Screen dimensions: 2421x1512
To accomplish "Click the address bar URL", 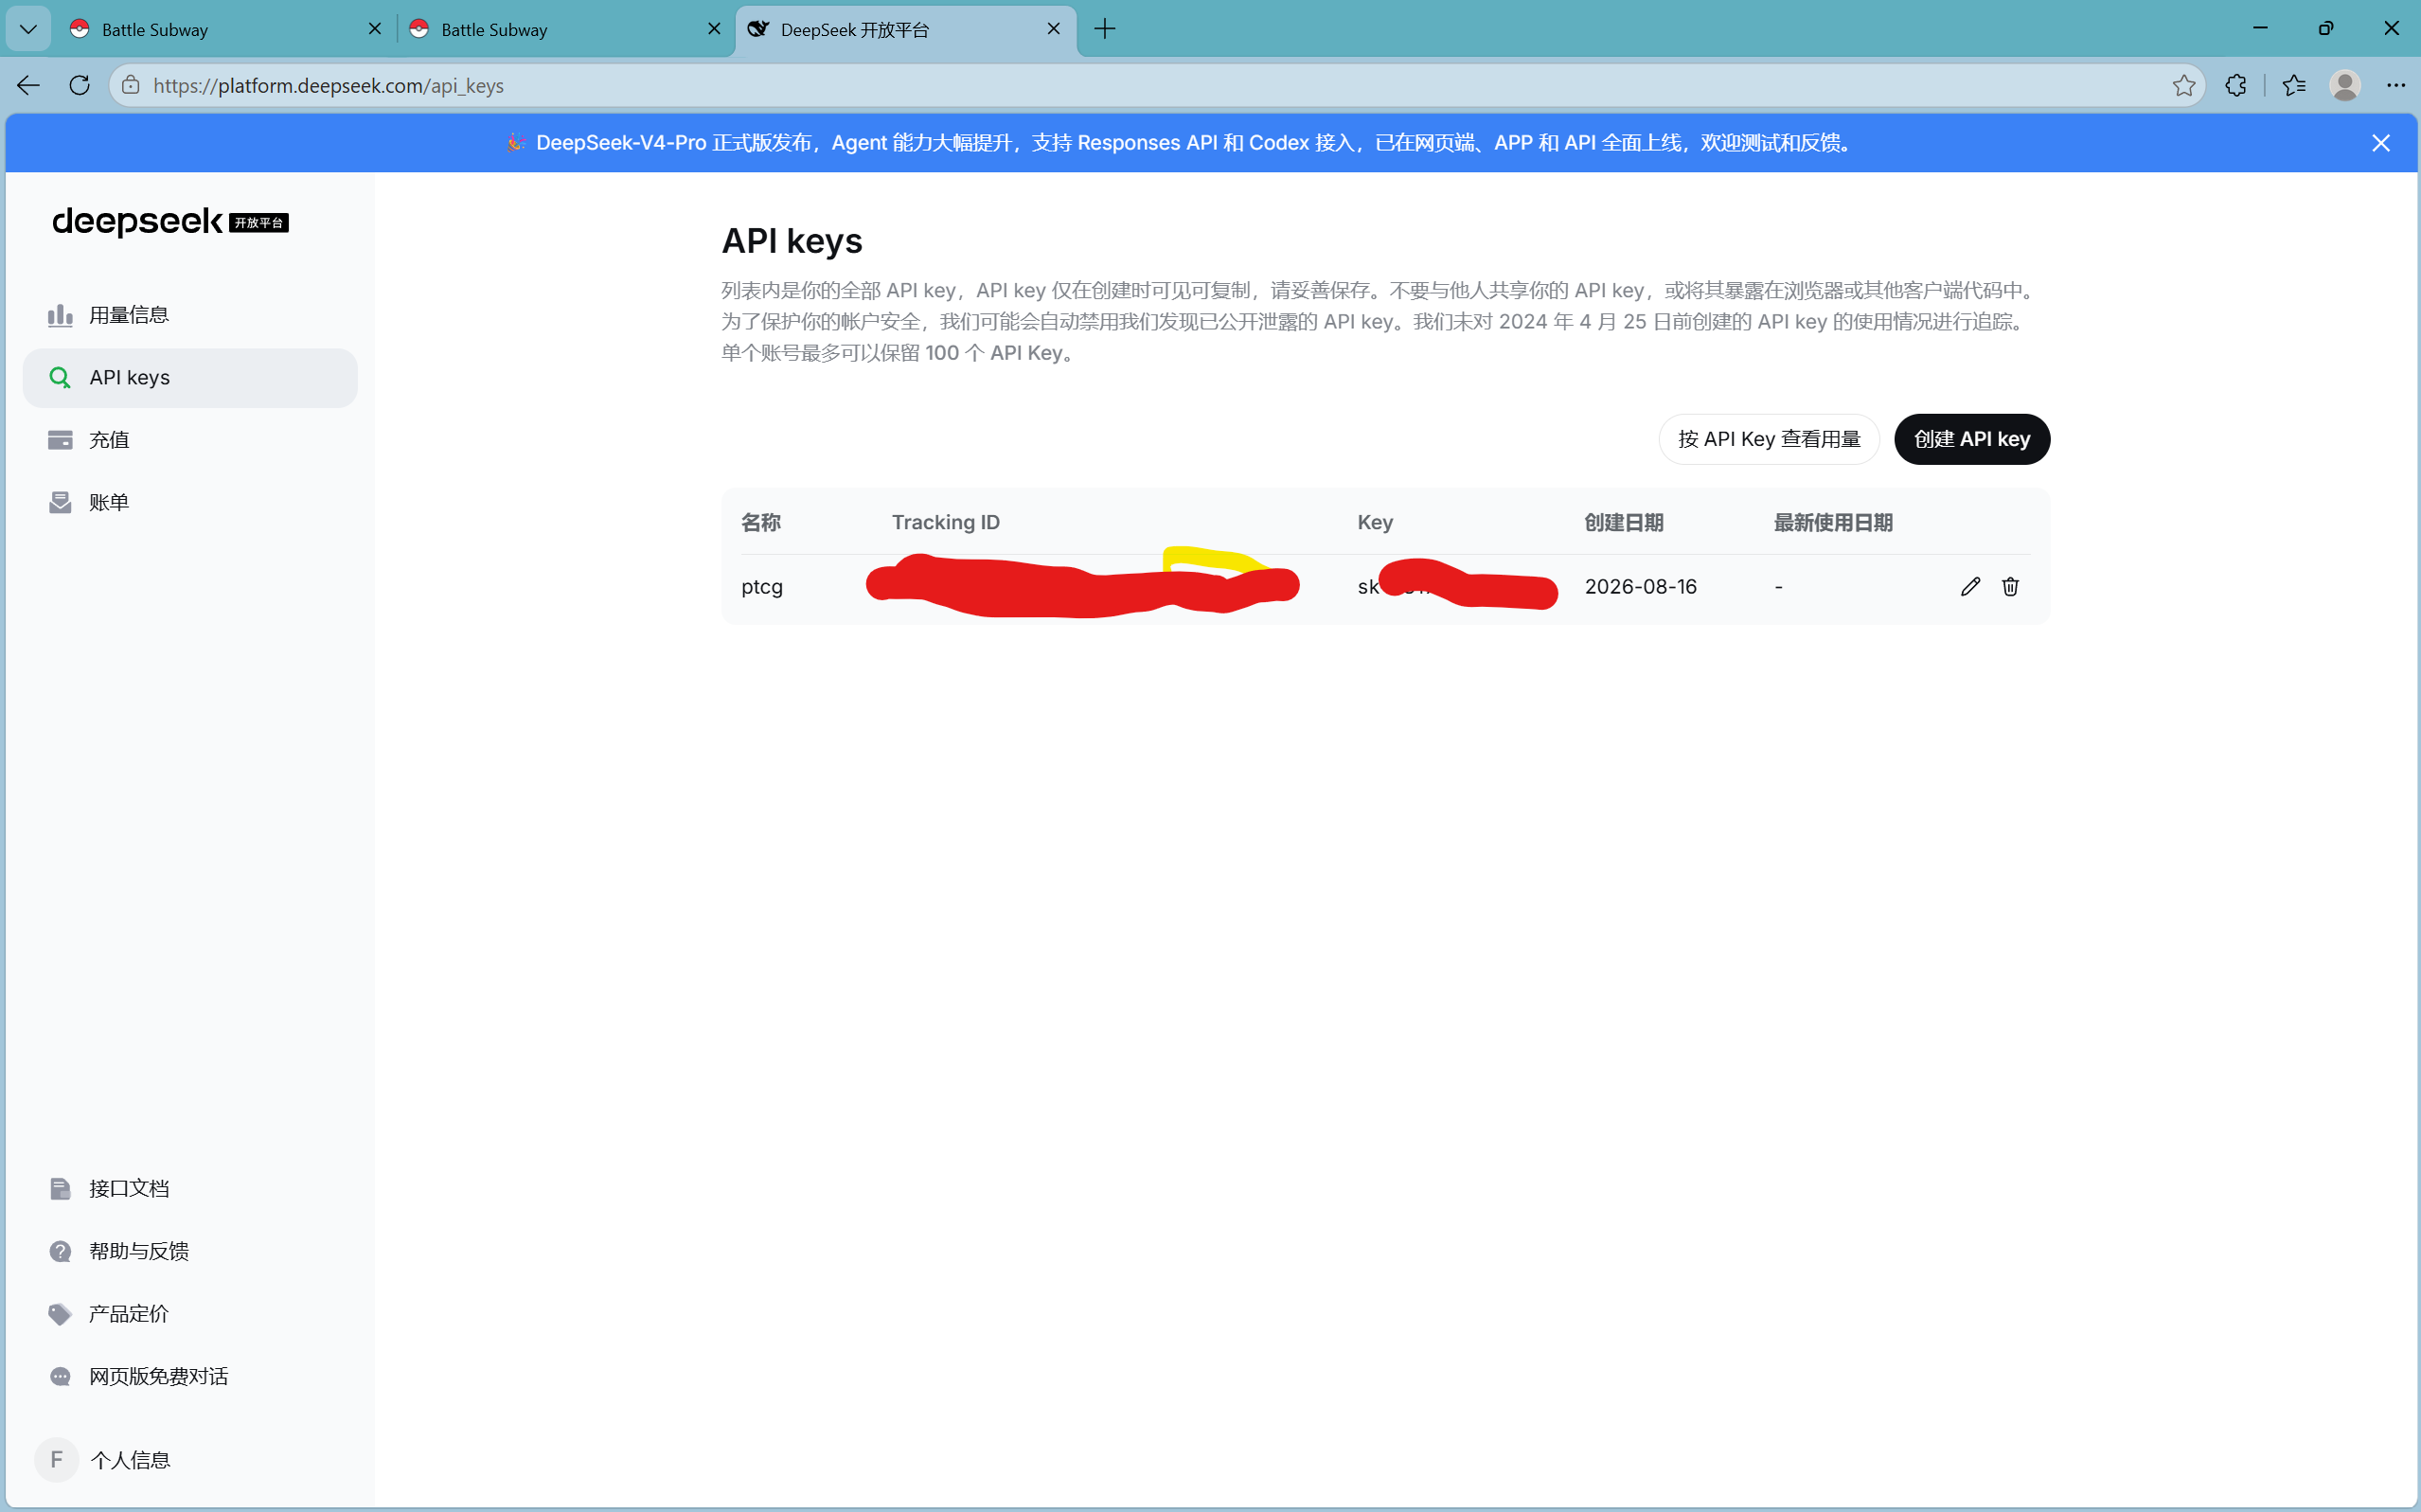I will point(329,86).
